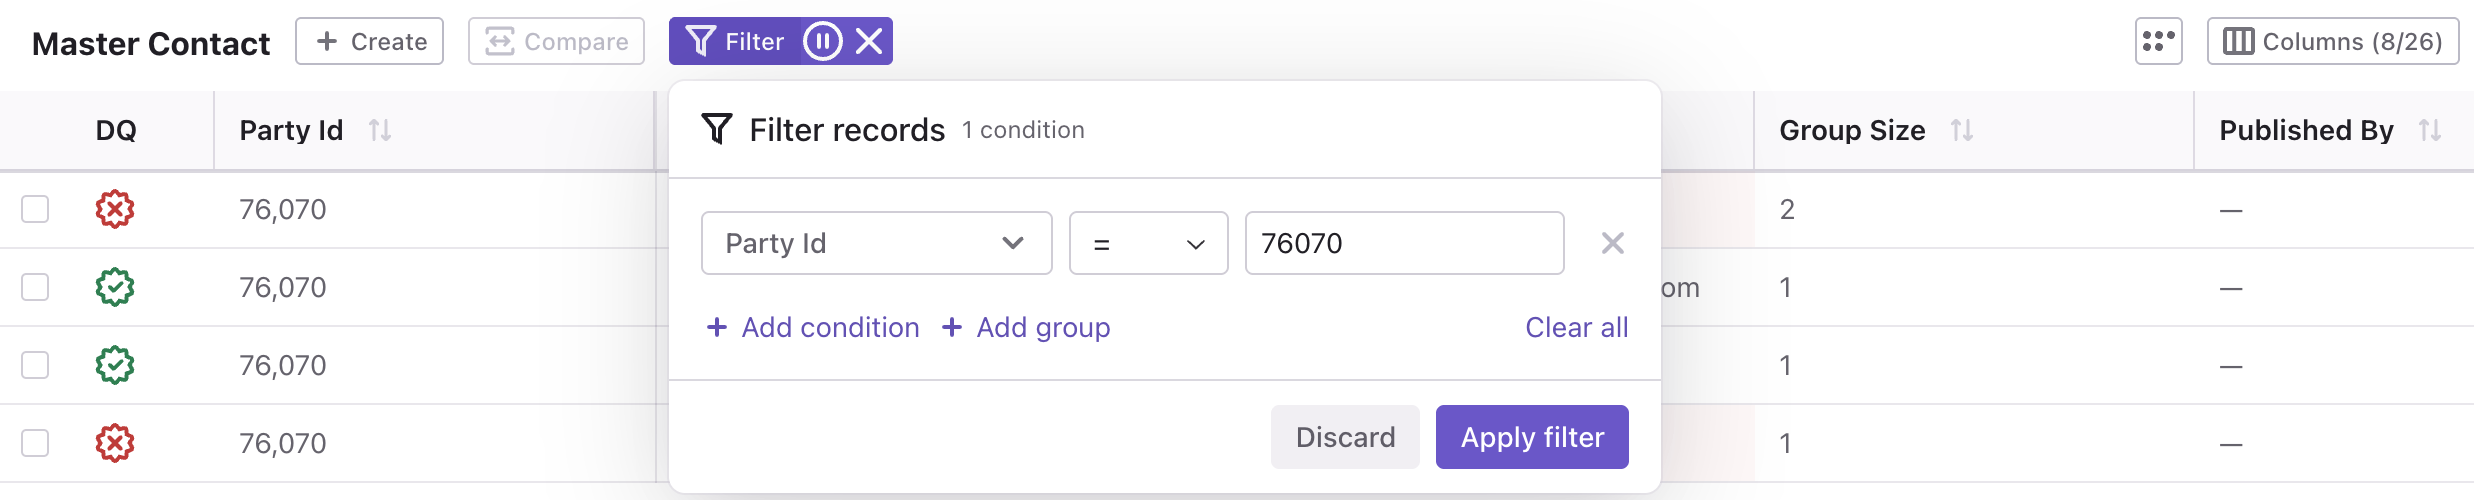Open the Party Id field dropdown
Image resolution: width=2474 pixels, height=500 pixels.
pyautogui.click(x=877, y=243)
